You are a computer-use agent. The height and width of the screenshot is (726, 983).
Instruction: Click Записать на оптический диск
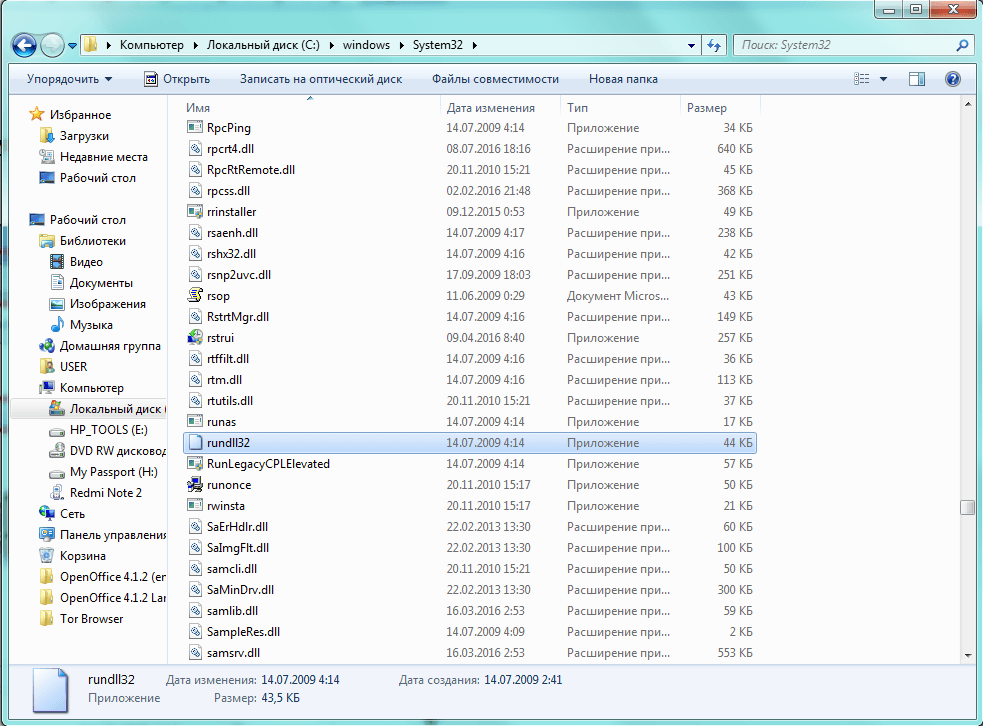321,79
